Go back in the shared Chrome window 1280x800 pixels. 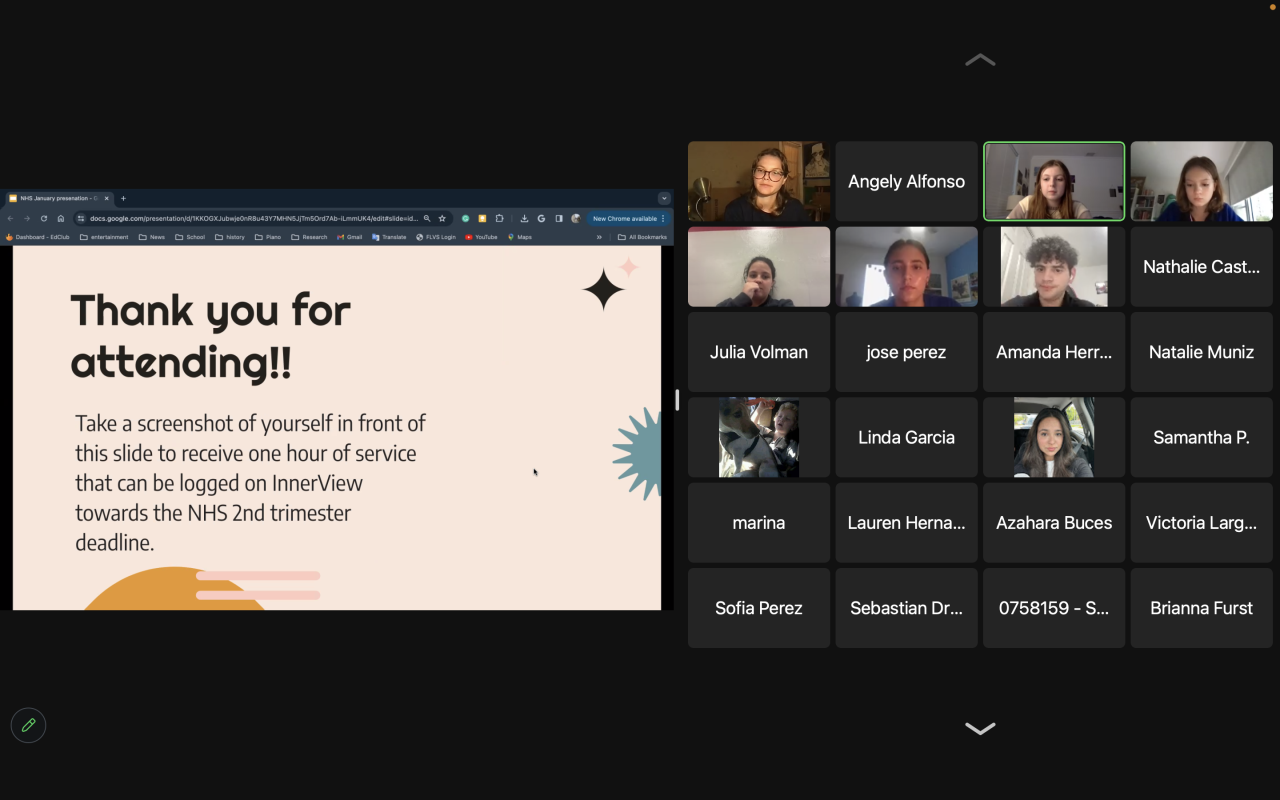pyautogui.click(x=10, y=218)
